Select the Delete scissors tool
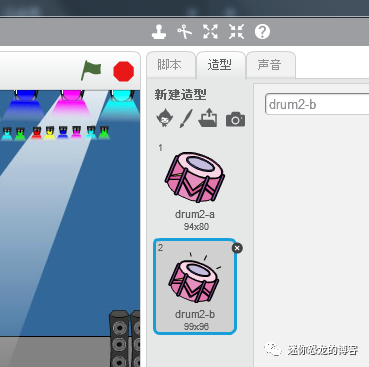This screenshot has width=369, height=367. coord(184,32)
